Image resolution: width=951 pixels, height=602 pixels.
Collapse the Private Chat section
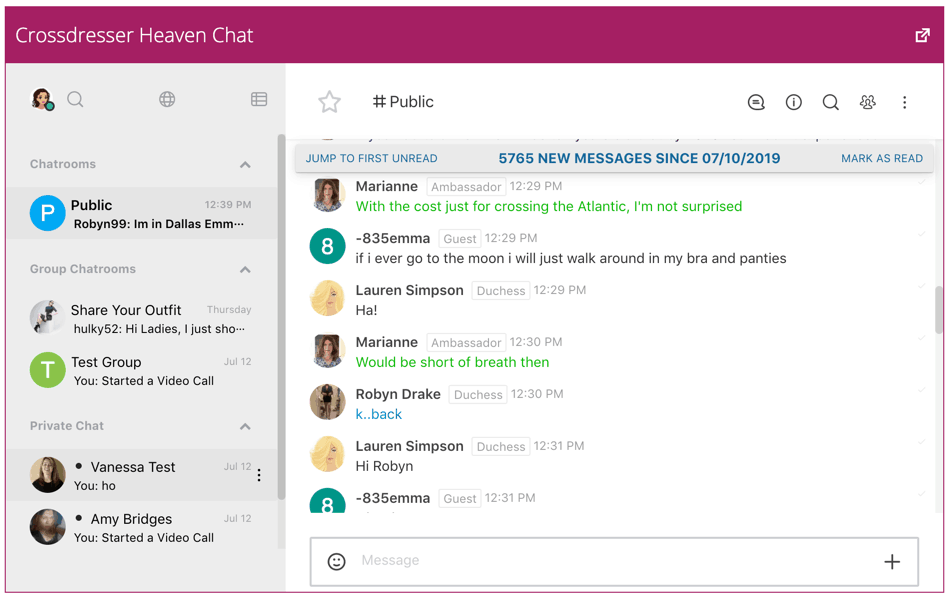tap(245, 426)
